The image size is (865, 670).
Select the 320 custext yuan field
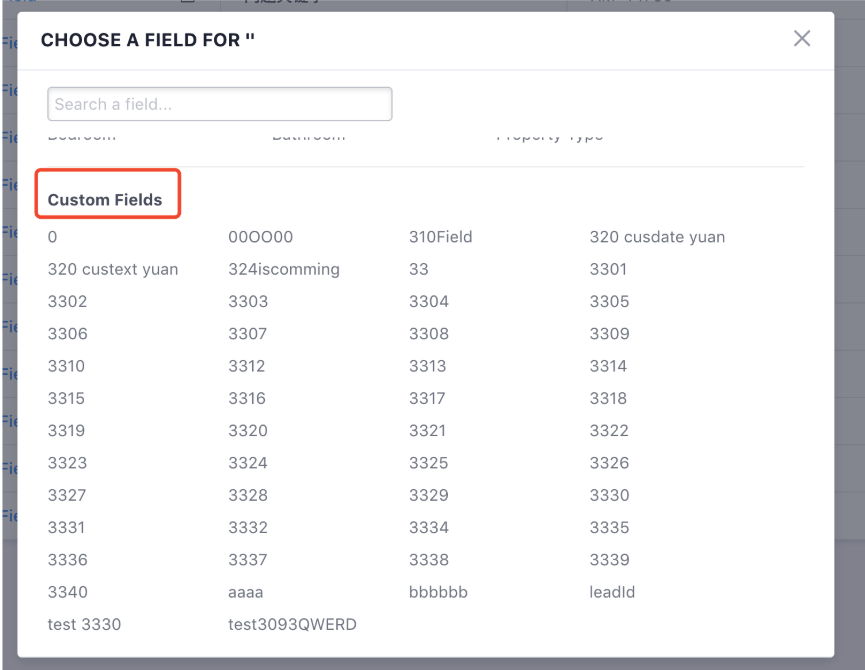click(113, 269)
